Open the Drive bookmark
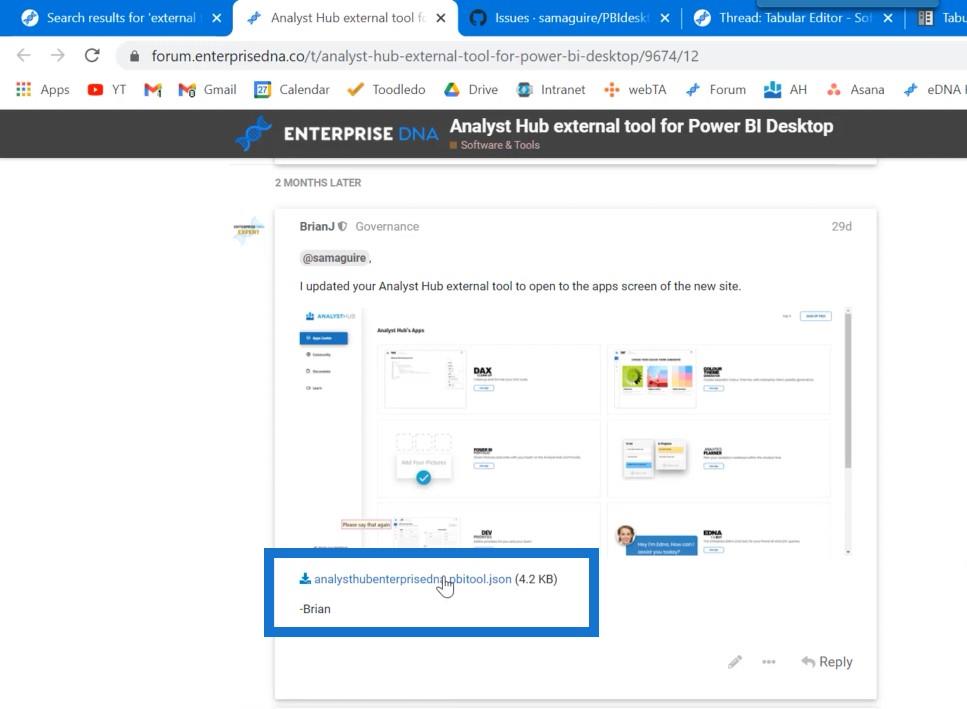967x709 pixels. tap(471, 89)
